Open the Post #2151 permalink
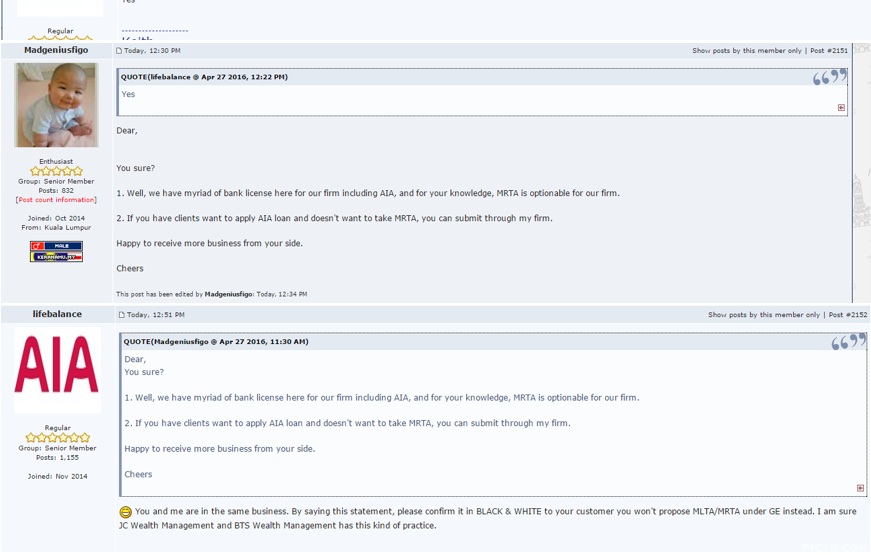 click(829, 50)
